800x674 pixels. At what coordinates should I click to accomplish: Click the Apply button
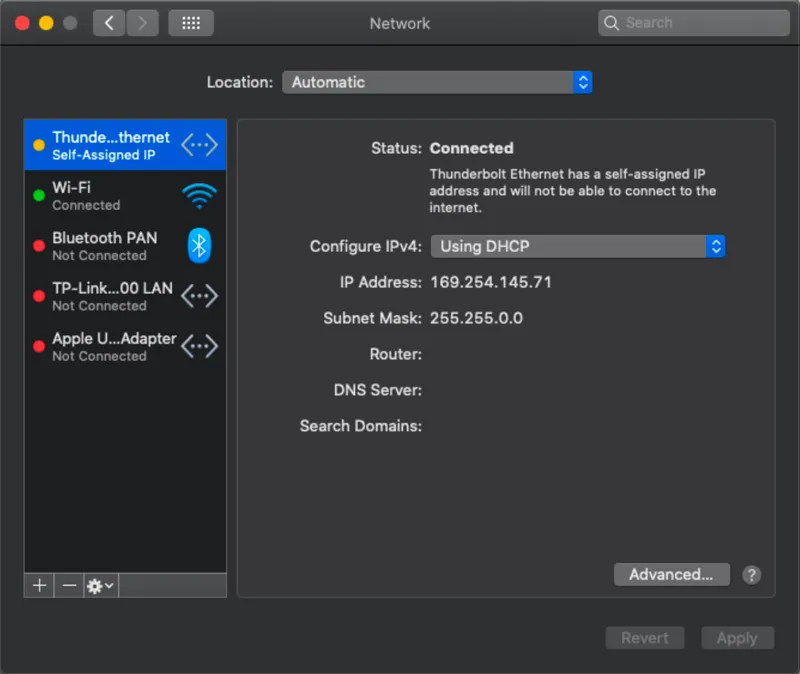(x=737, y=638)
